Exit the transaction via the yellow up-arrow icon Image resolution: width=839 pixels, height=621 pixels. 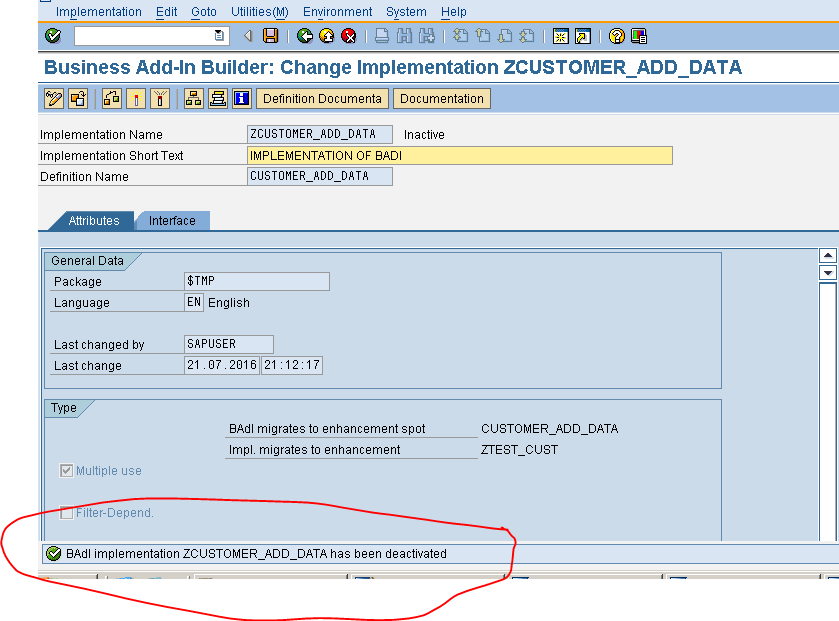point(325,36)
